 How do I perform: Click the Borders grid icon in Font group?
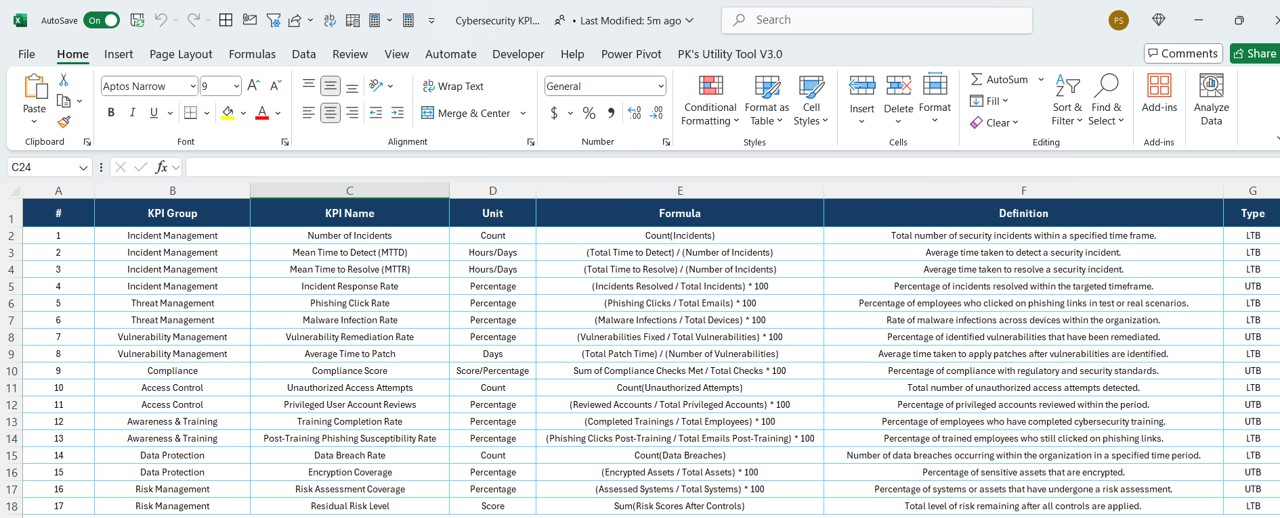190,113
